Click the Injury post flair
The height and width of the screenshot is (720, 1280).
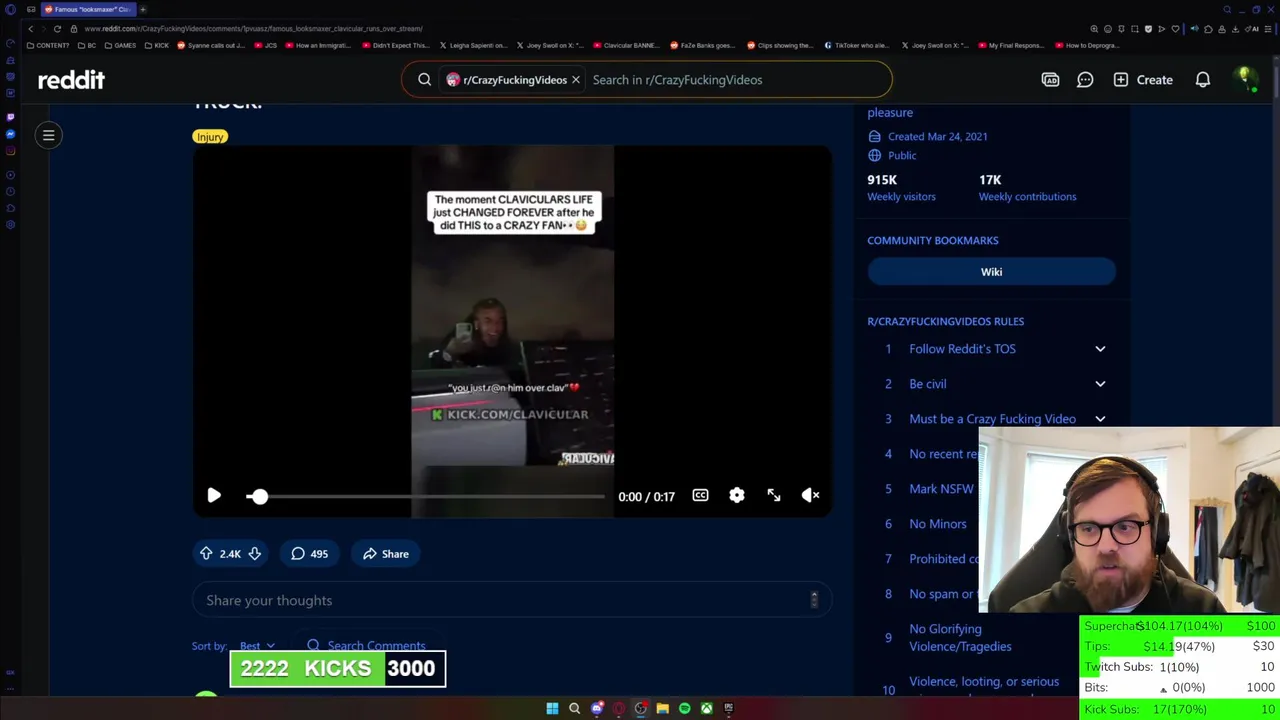click(x=210, y=137)
